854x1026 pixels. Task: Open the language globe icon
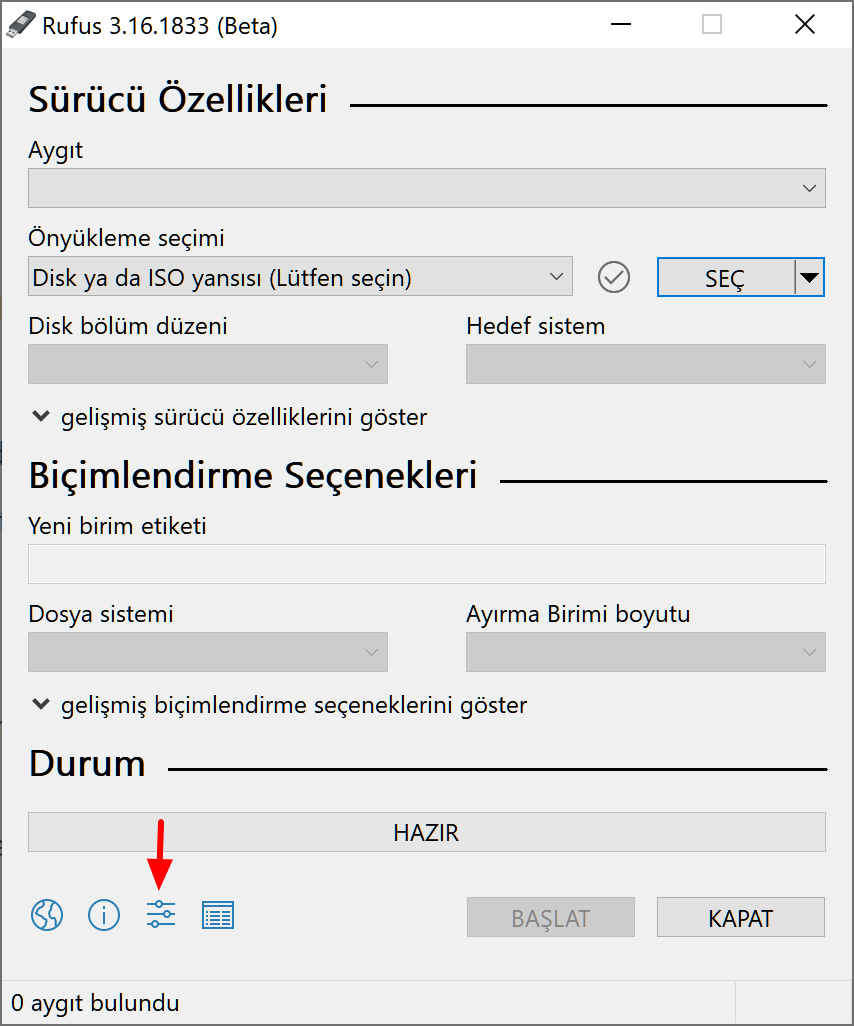(47, 914)
